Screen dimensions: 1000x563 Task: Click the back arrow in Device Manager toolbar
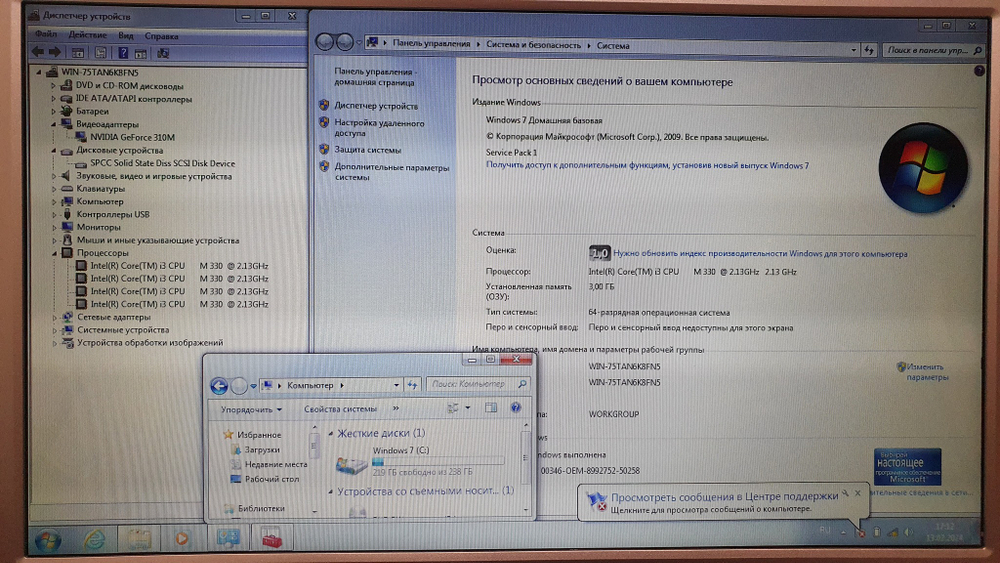click(x=38, y=52)
